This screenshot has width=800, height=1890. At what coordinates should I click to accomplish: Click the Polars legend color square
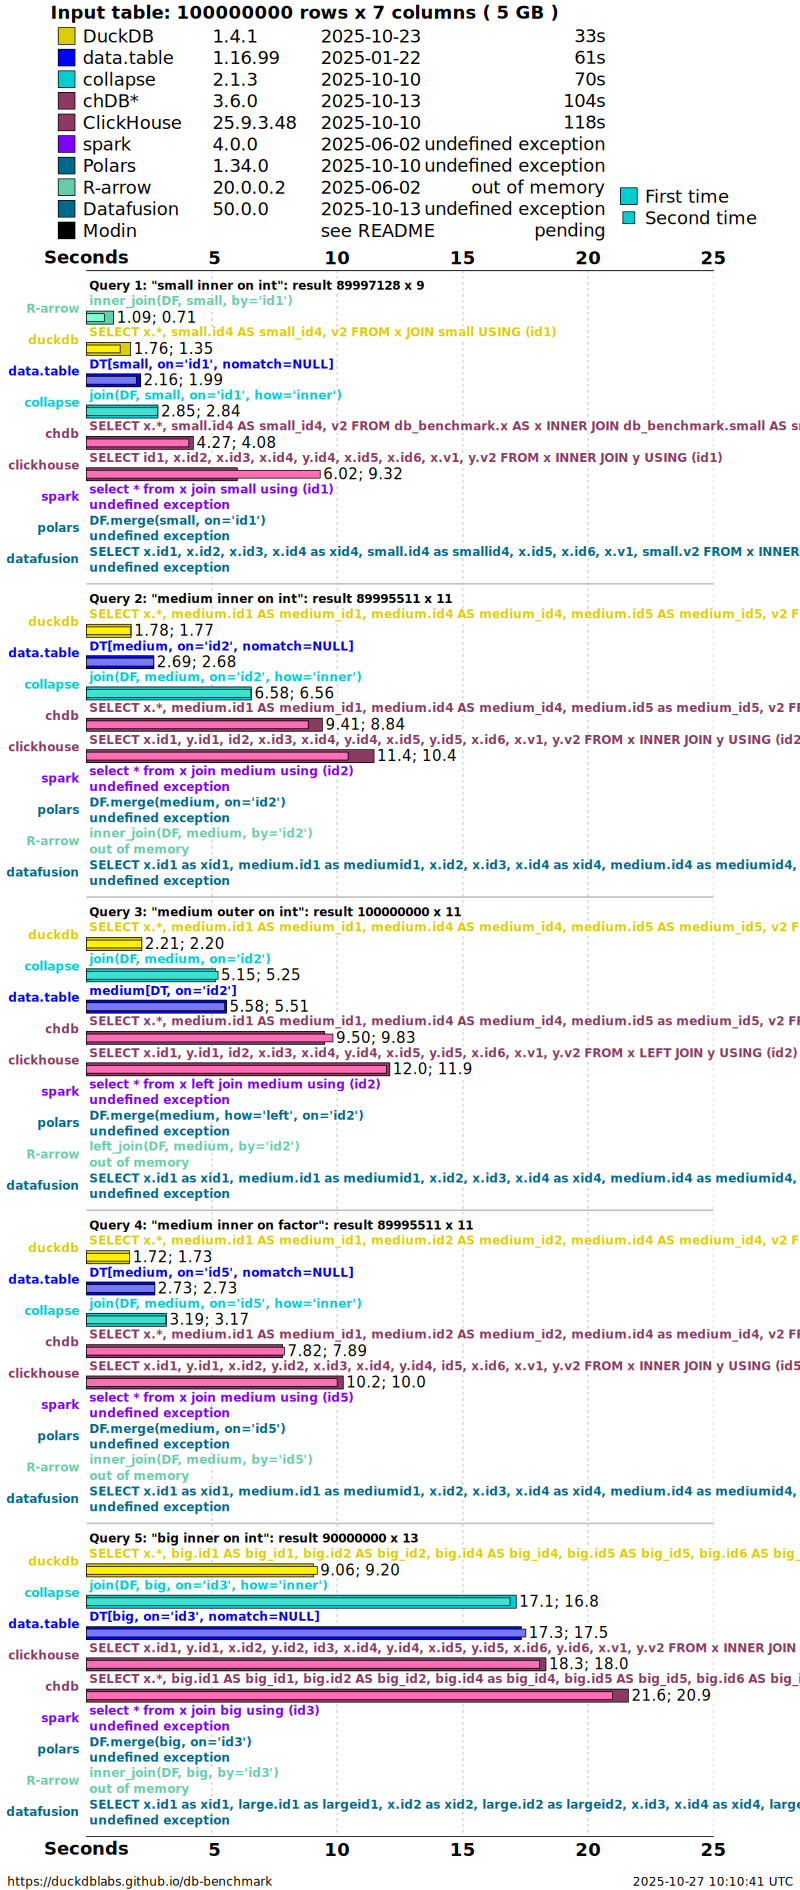point(66,166)
